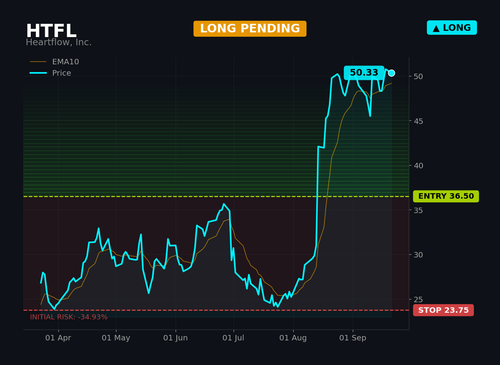The image size is (500, 365).
Task: Click the 01 Jul axis label
Action: click(233, 338)
